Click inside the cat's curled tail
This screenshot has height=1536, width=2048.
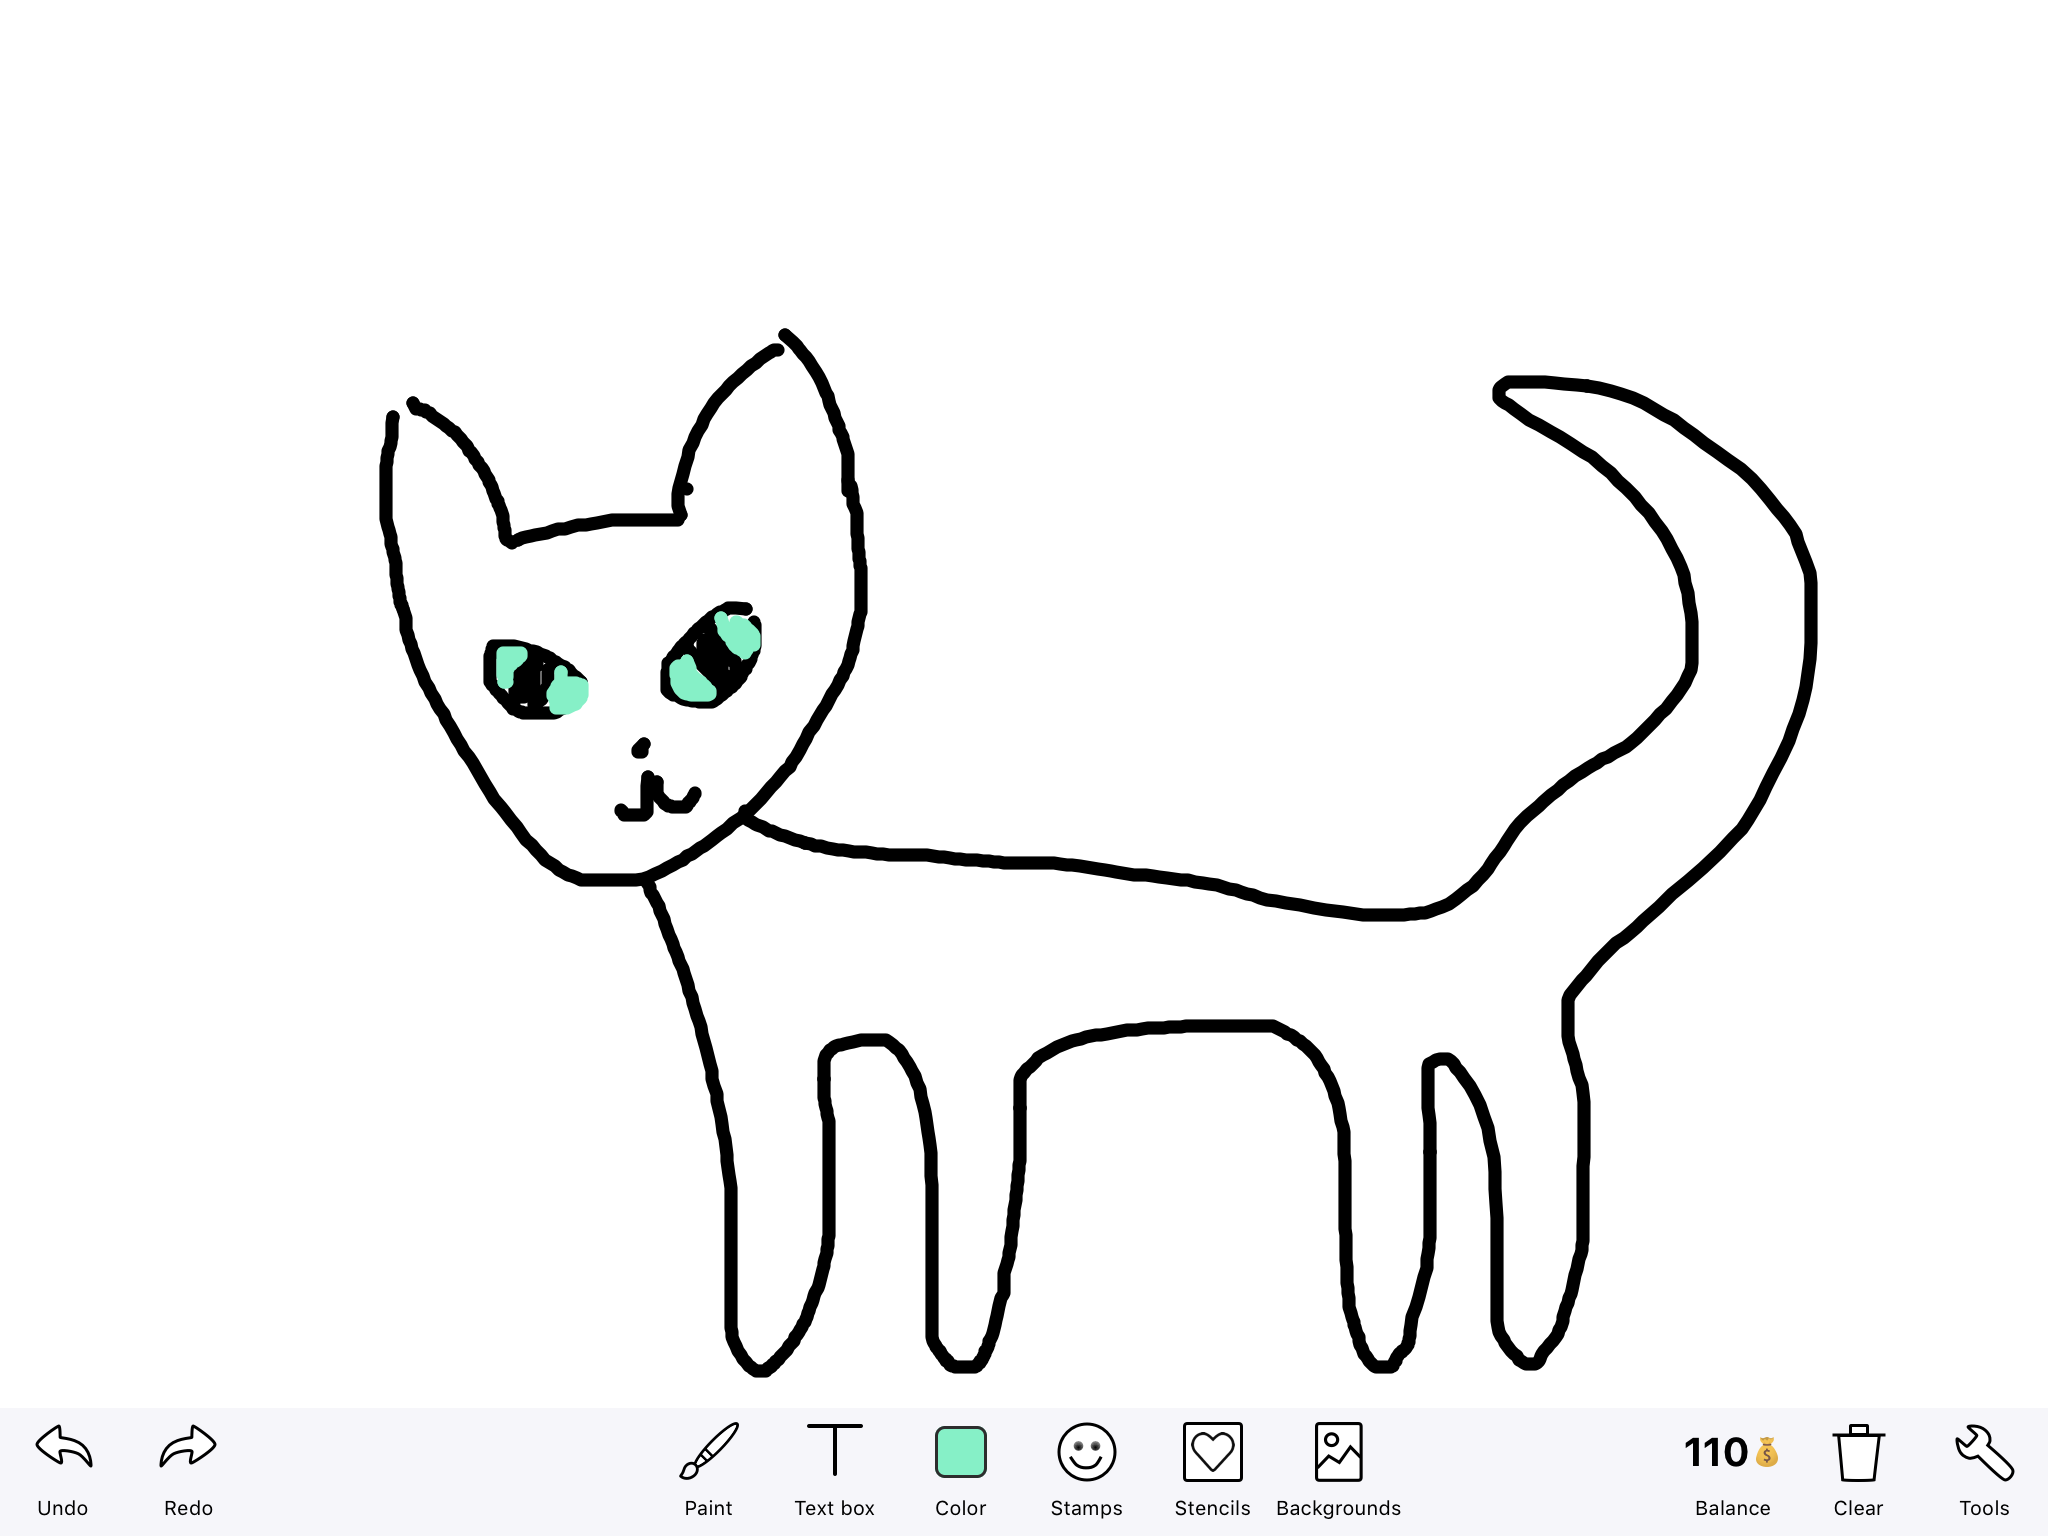click(1752, 640)
